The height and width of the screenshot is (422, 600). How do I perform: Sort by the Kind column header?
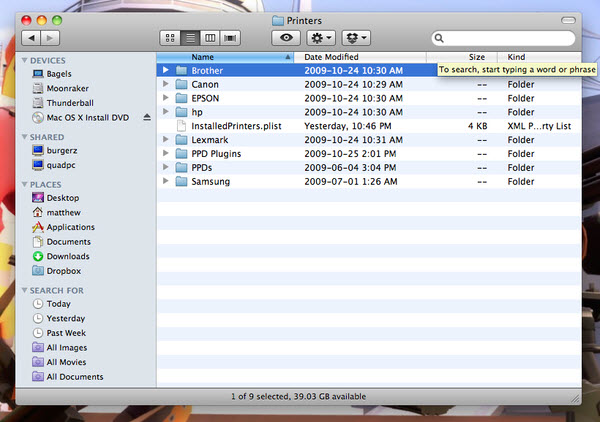point(539,57)
